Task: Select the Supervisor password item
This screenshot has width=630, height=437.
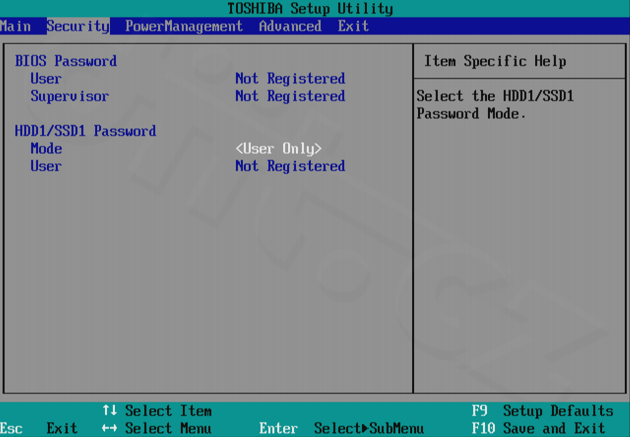Action: [70, 96]
